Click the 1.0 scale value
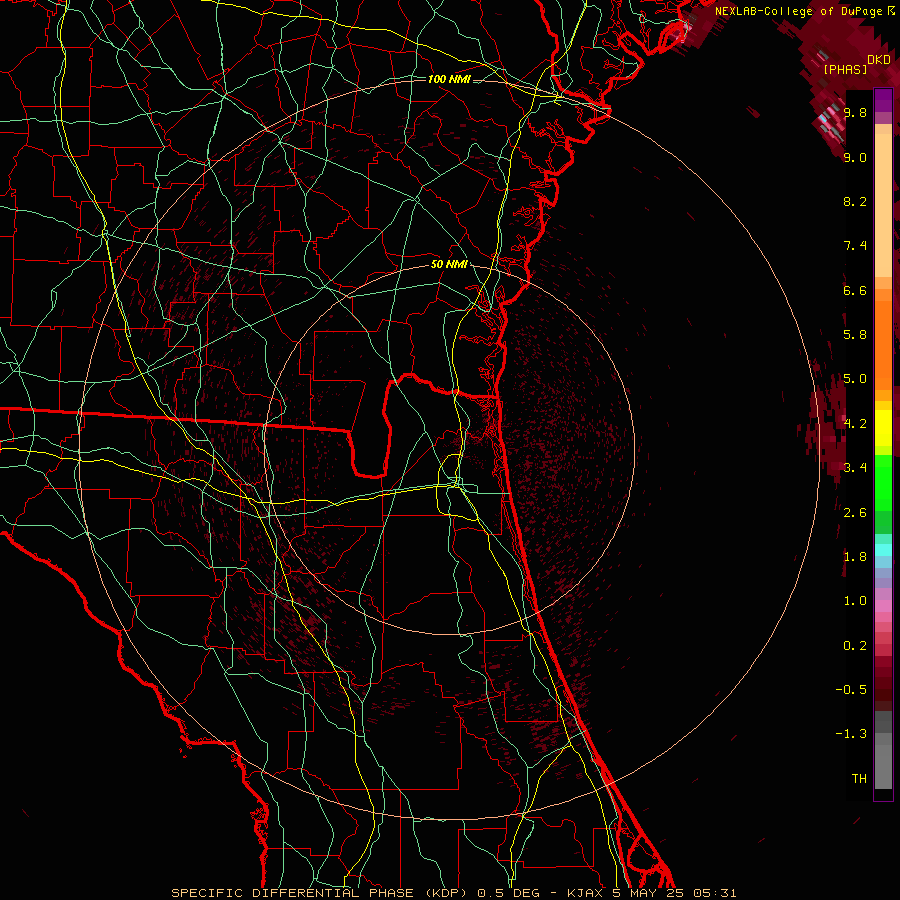 click(x=855, y=601)
